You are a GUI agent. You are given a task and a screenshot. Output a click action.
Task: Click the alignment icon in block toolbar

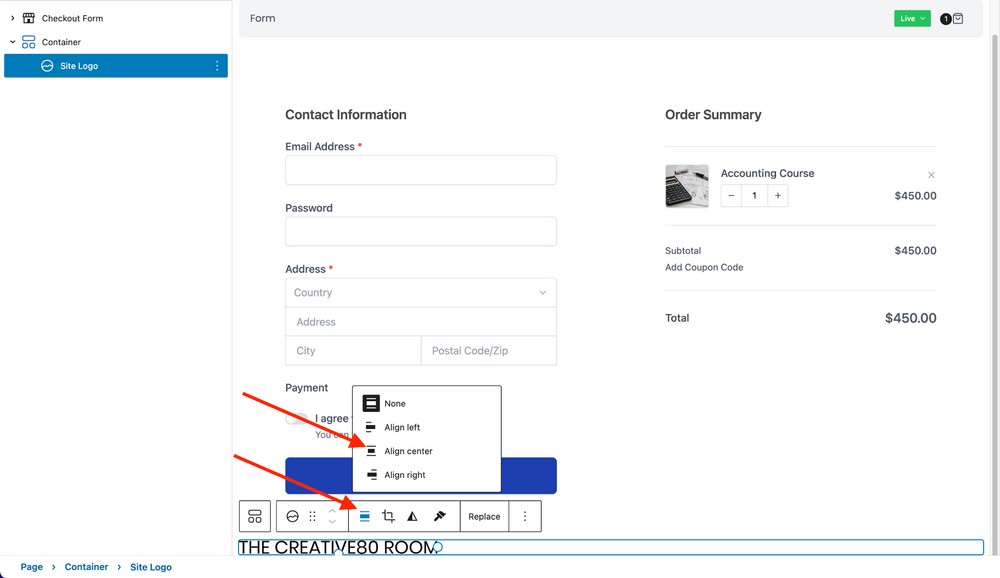click(x=364, y=517)
